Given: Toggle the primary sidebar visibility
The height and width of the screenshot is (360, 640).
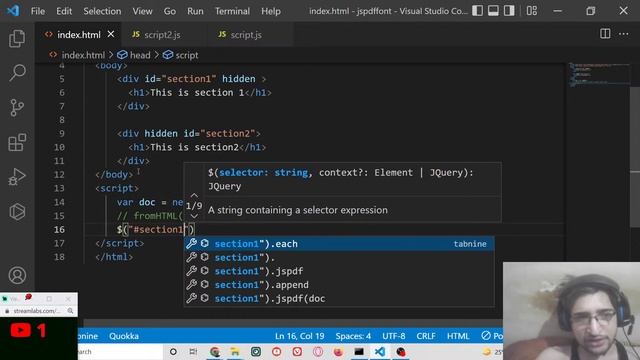Looking at the screenshot, I should coord(478,11).
